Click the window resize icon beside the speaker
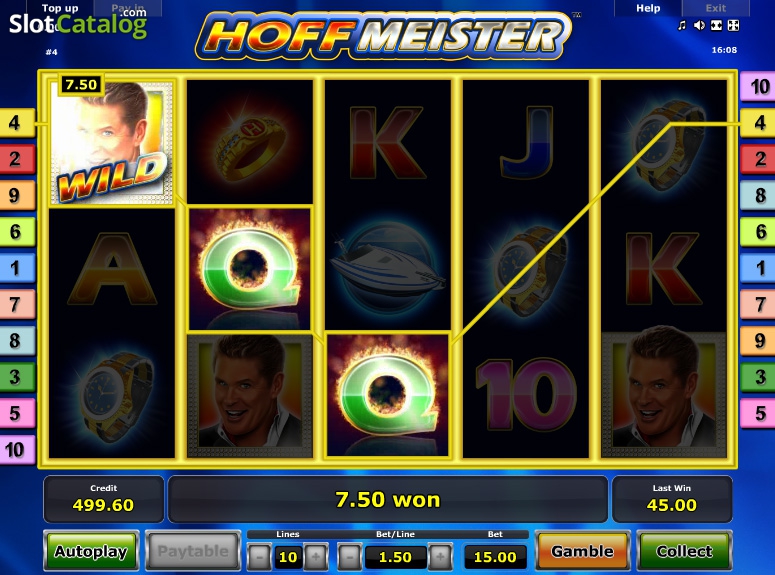Screen dimensions: 775x575 click(x=716, y=25)
